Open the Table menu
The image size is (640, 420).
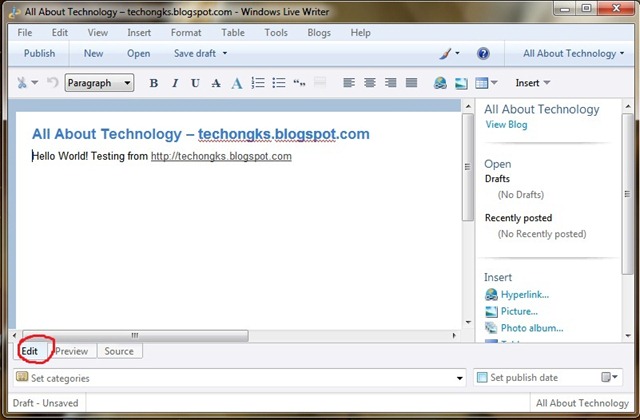tap(233, 33)
